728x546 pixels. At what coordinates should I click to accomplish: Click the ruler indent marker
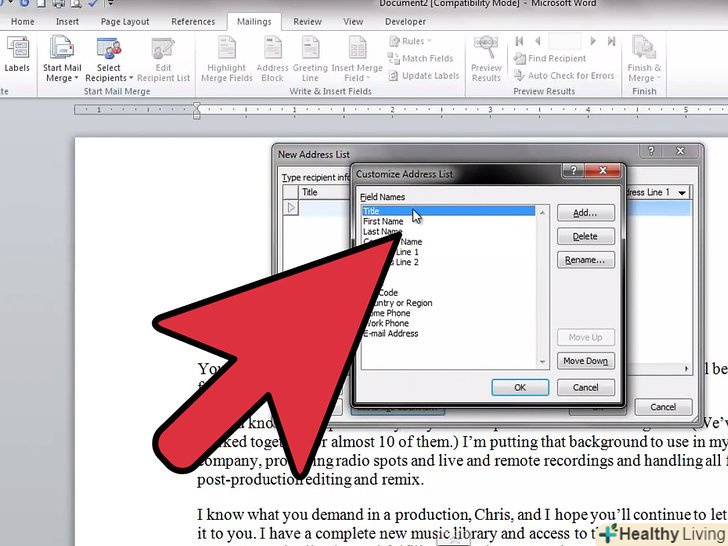(x=196, y=111)
